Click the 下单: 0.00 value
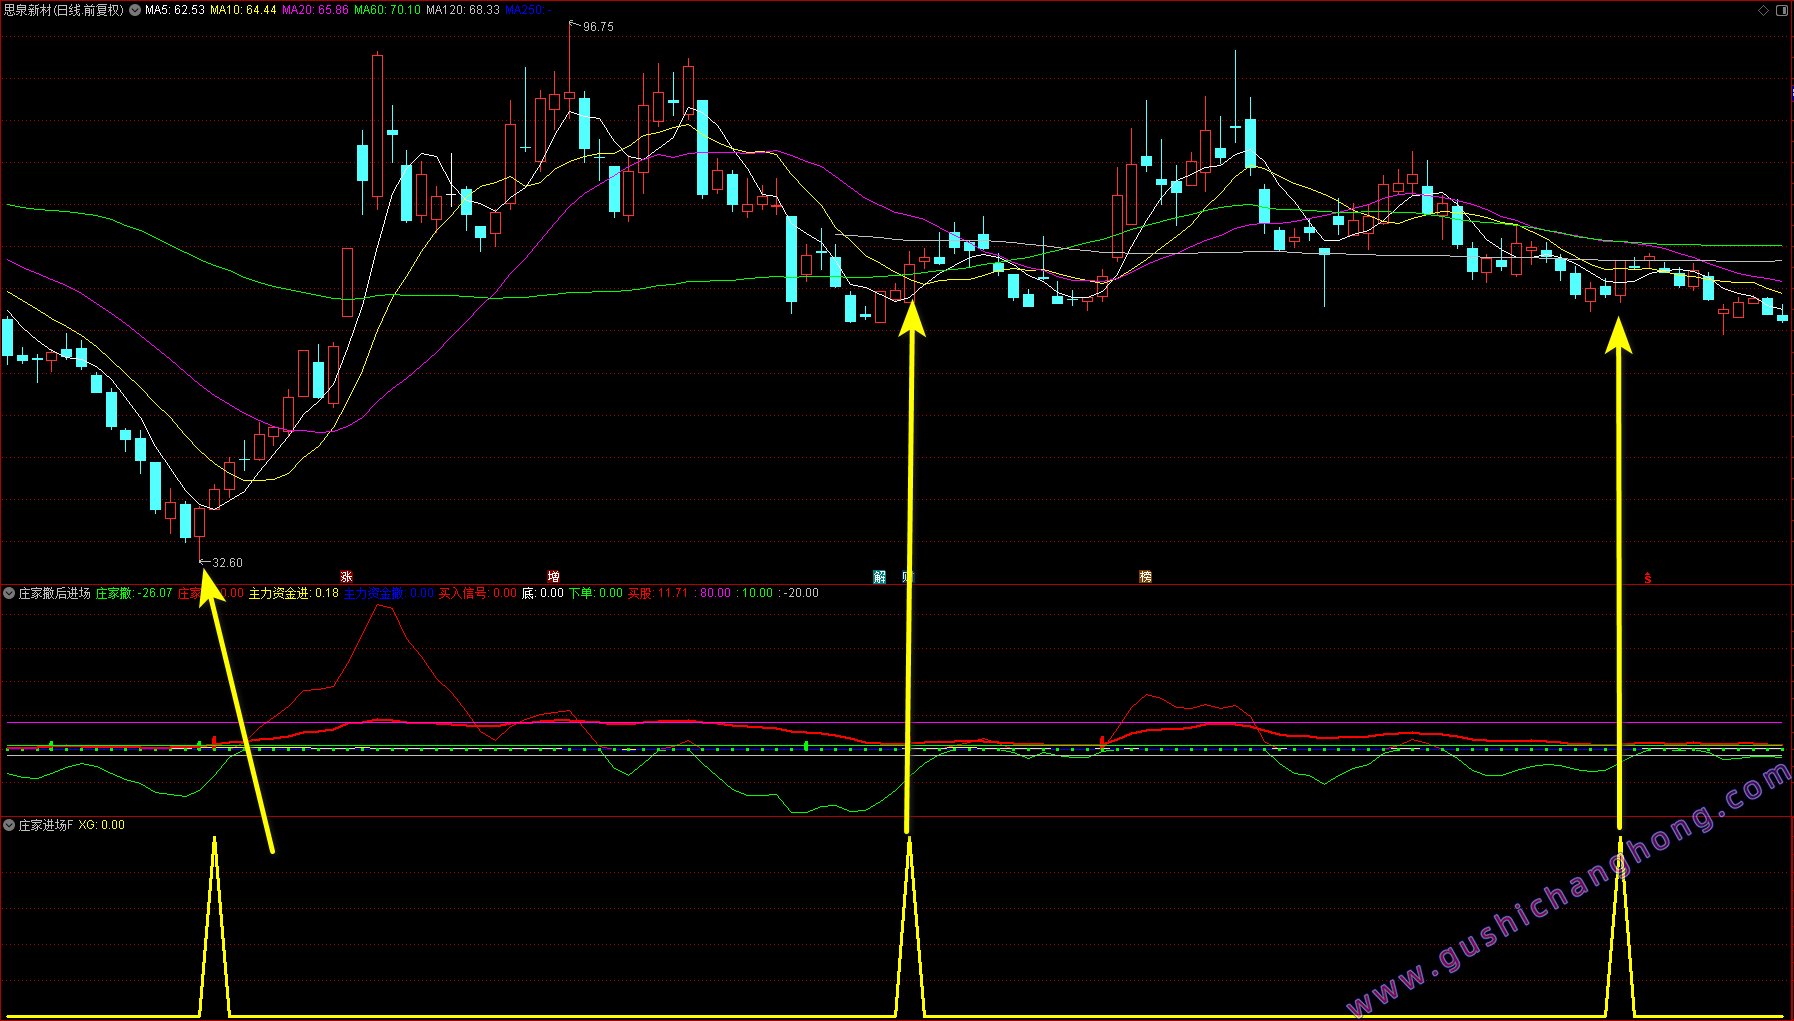The width and height of the screenshot is (1794, 1021). (596, 593)
